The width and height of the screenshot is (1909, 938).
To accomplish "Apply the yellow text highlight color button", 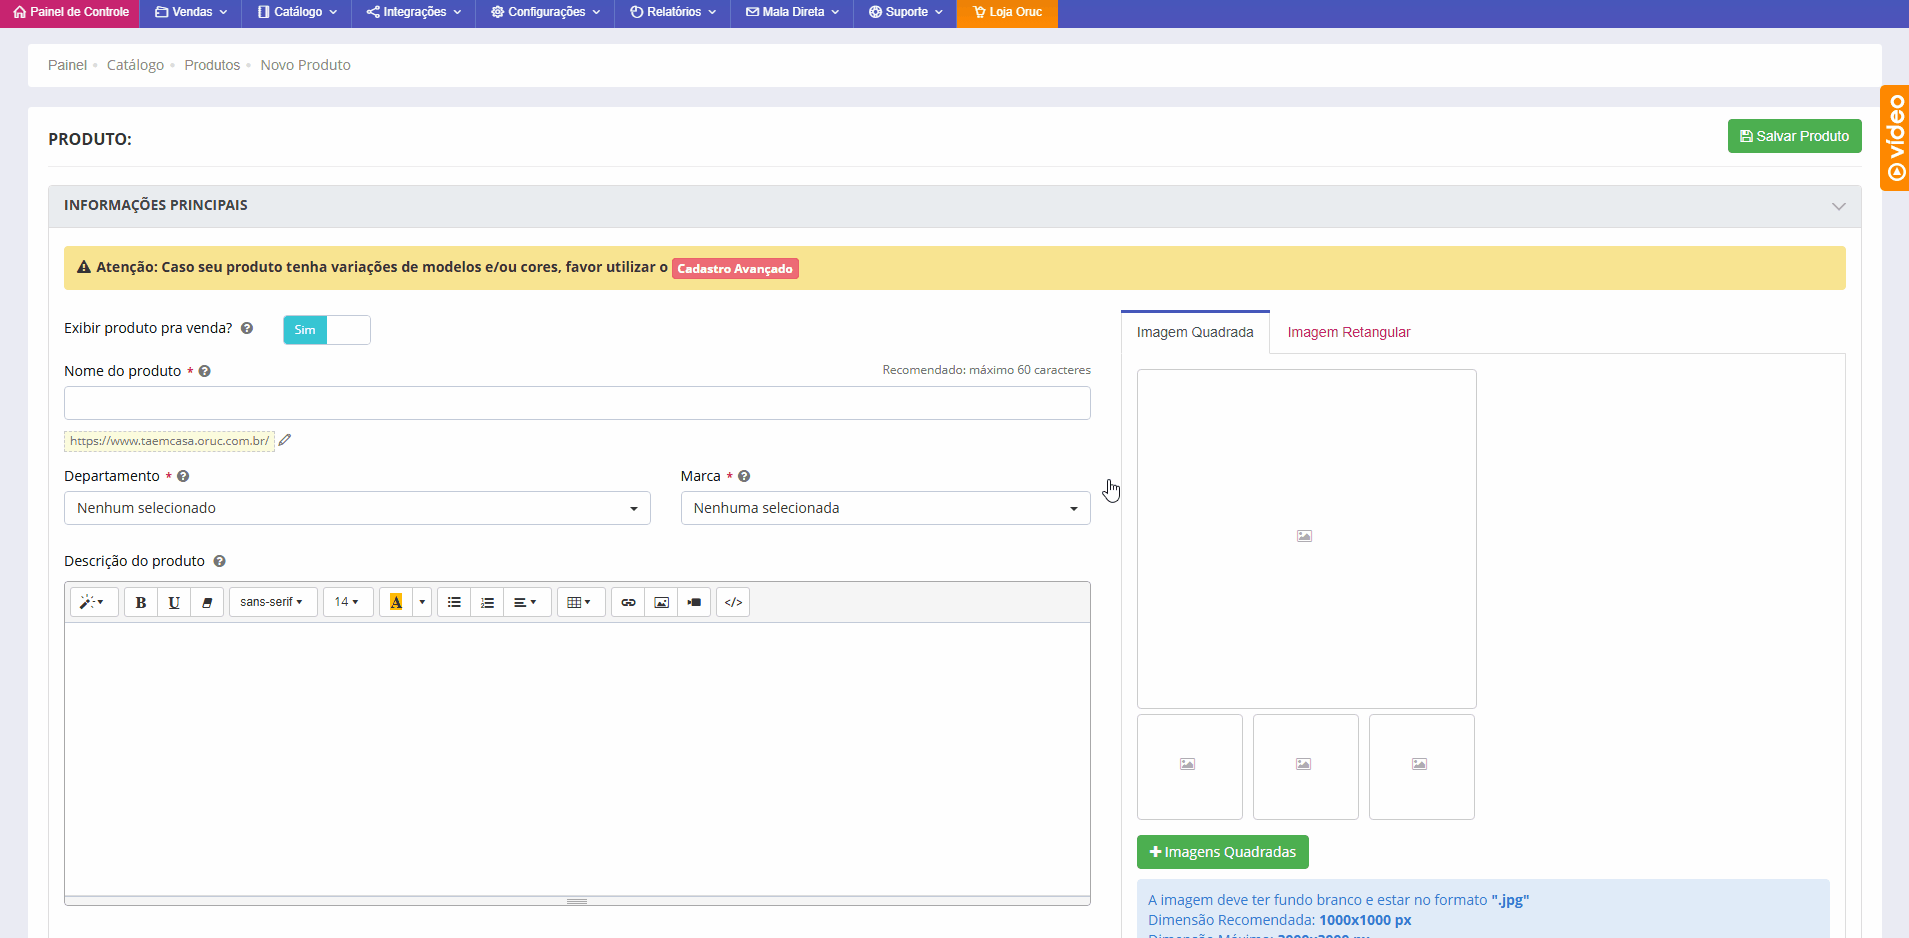I will pos(396,602).
